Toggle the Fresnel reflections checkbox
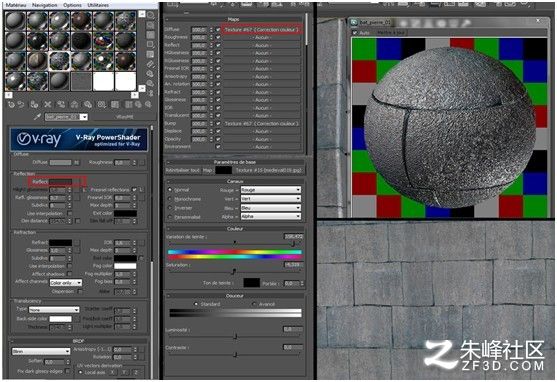 134,190
